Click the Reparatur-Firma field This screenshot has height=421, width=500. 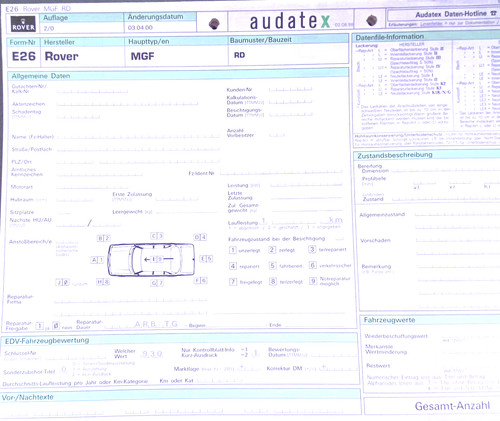coord(131,300)
